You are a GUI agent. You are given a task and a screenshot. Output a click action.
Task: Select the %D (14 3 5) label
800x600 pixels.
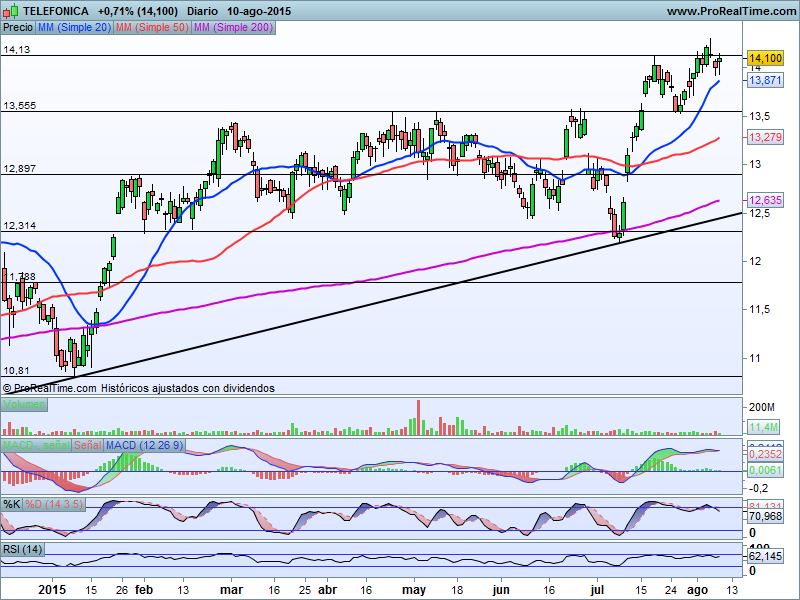click(x=54, y=503)
